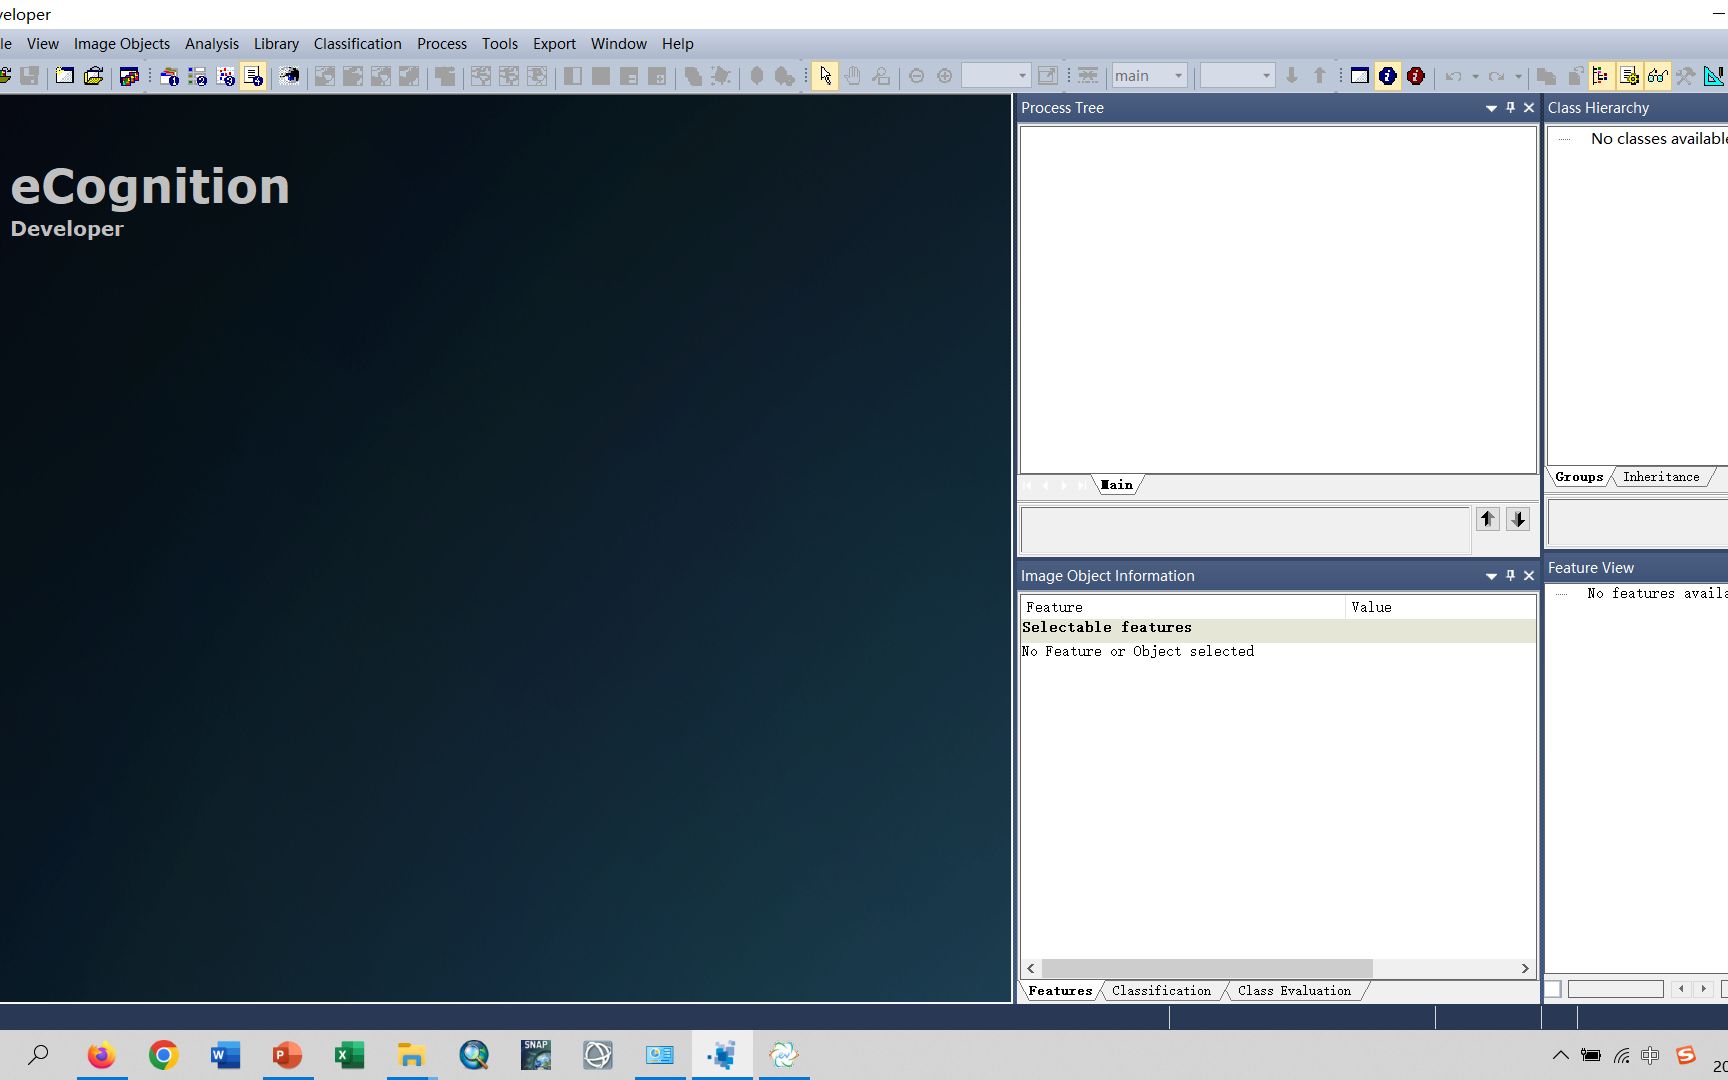The width and height of the screenshot is (1728, 1080).
Task: Open Edit Image Layer Mixing icon
Action: pyautogui.click(x=289, y=76)
